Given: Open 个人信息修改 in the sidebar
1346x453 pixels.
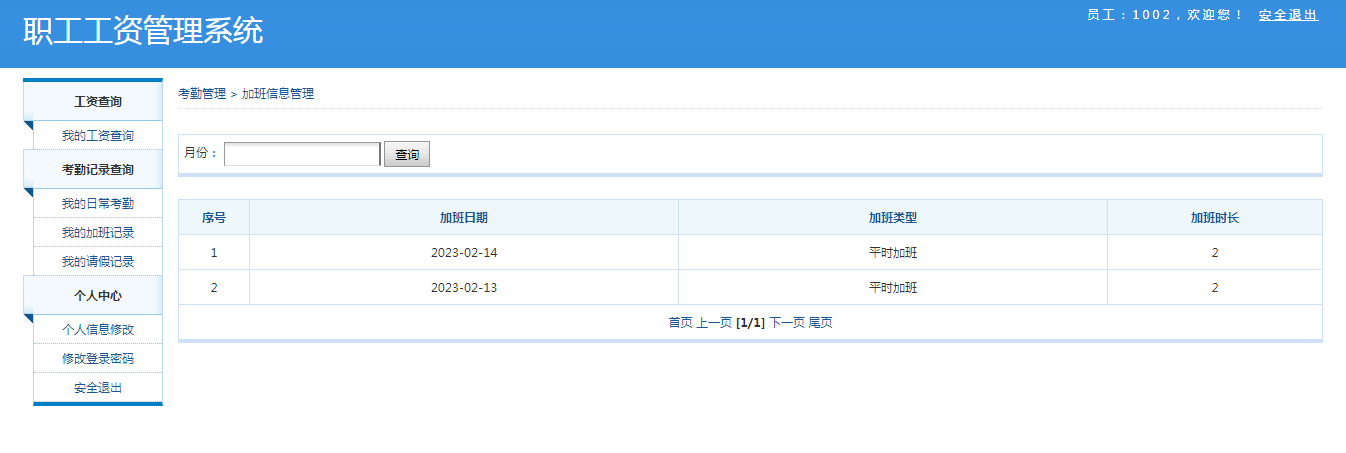Looking at the screenshot, I should pyautogui.click(x=98, y=330).
